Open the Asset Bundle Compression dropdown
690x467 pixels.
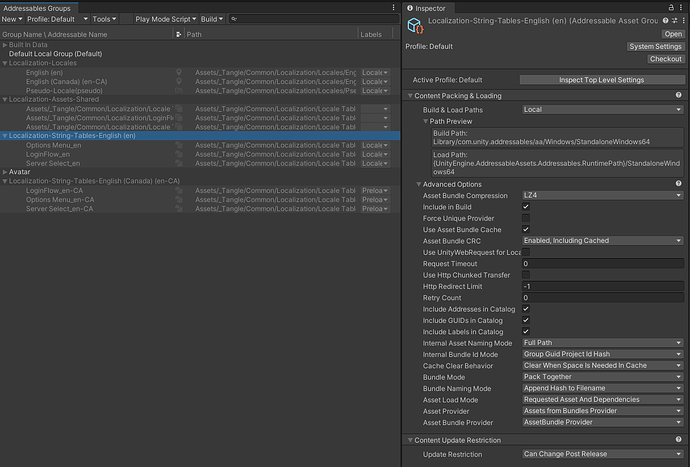click(x=602, y=195)
